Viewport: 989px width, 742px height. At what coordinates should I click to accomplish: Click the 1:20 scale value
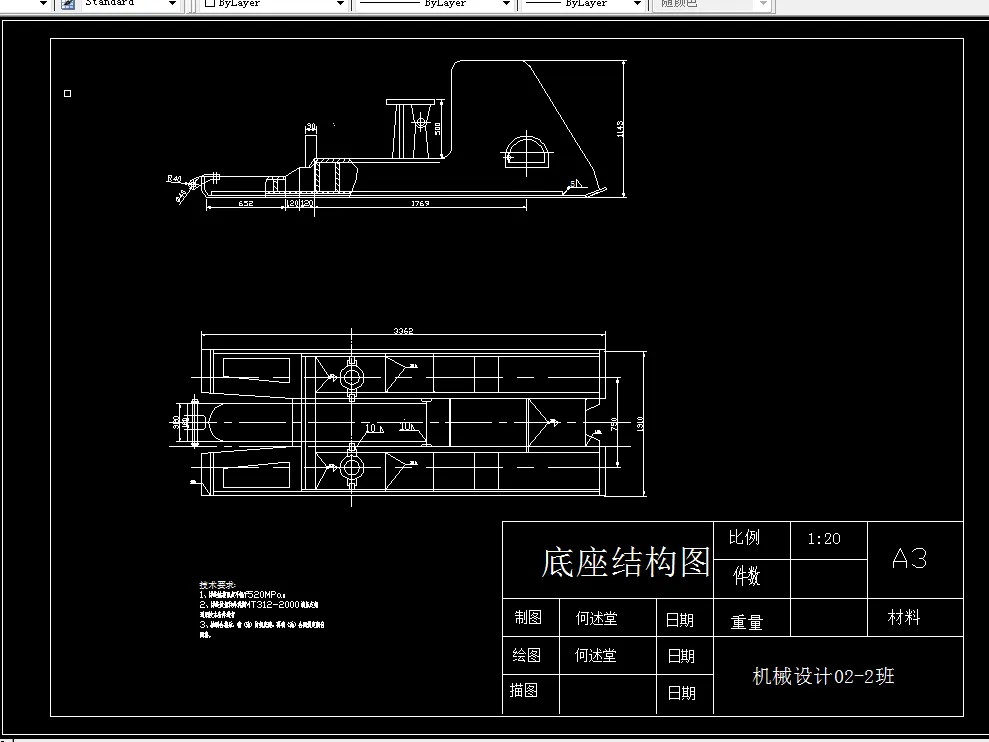[x=826, y=538]
